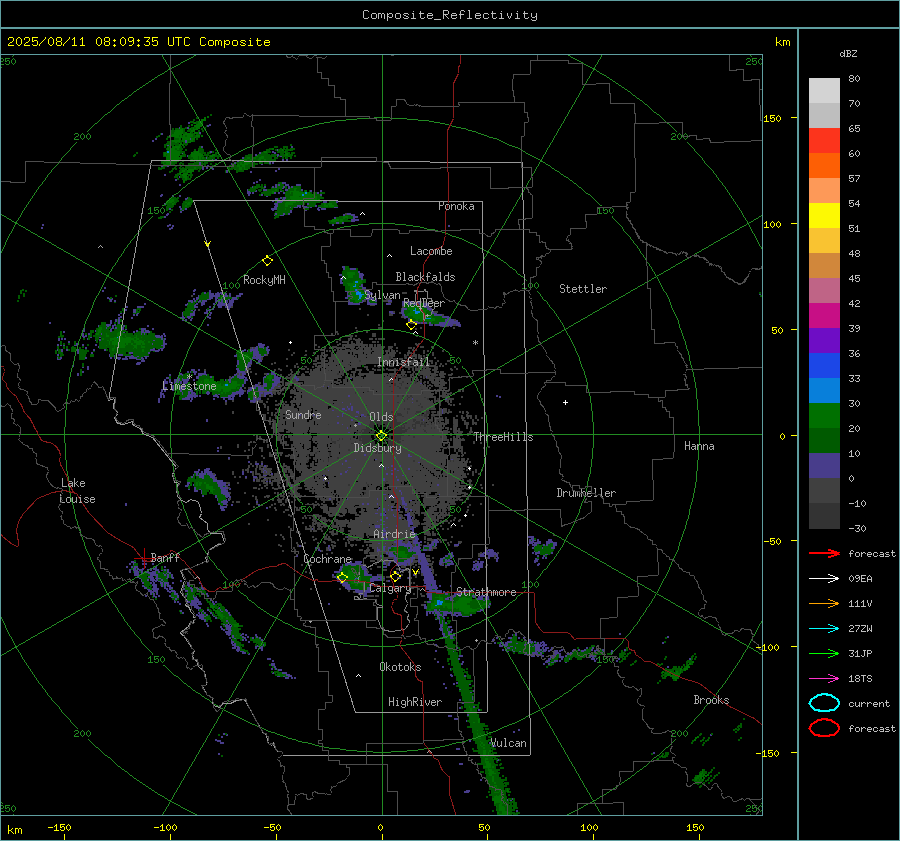This screenshot has width=900, height=841.
Task: Click the RockyMH label
Action: (264, 280)
